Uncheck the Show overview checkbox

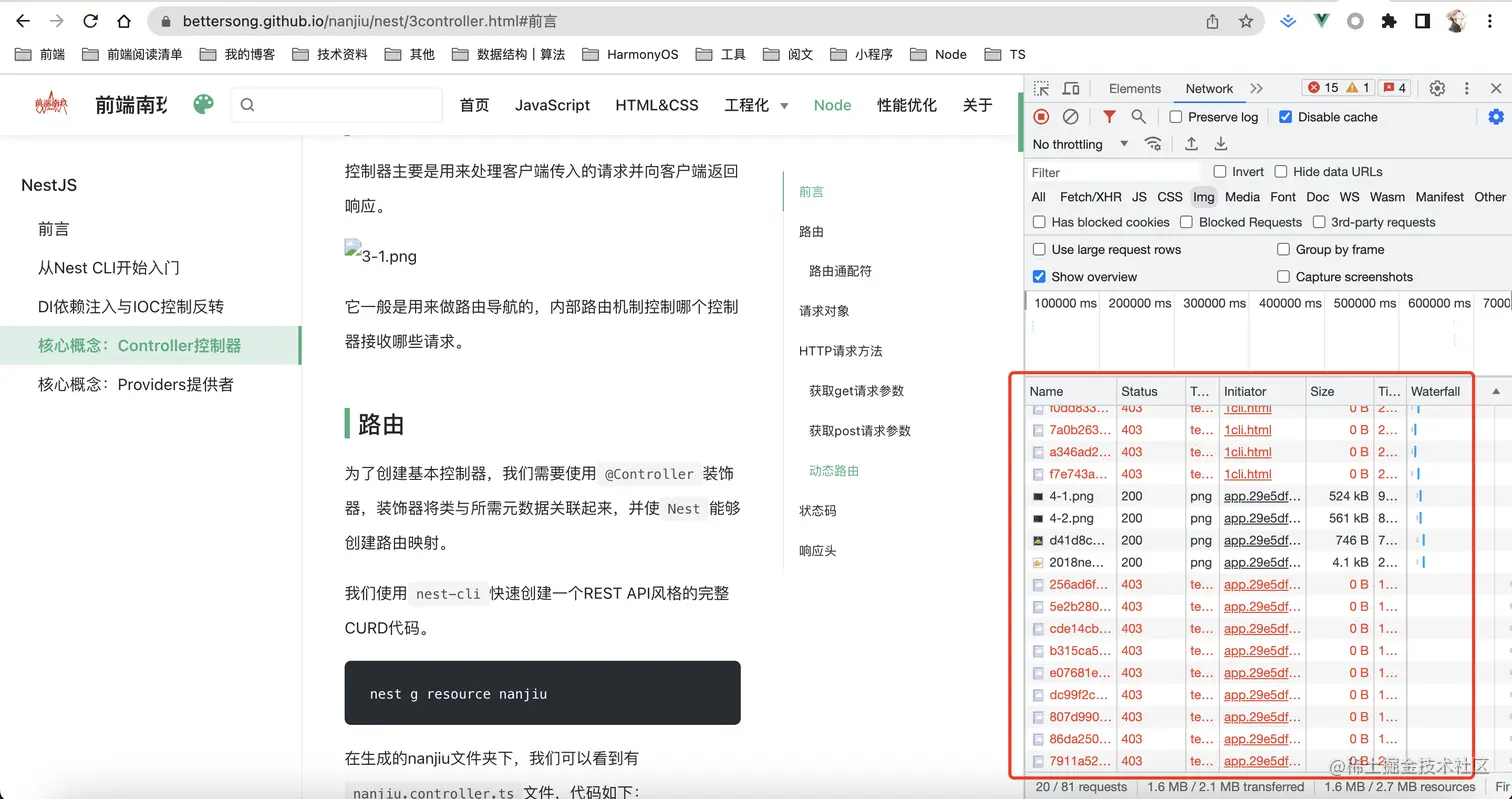[x=1039, y=276]
